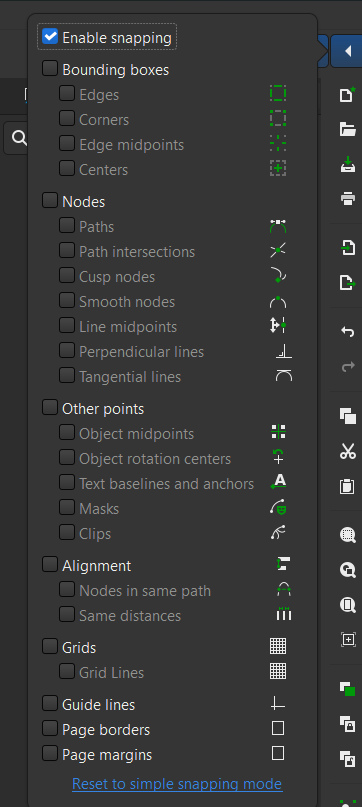362x807 pixels.
Task: Click Reset to simple snapping mode link
Action: point(177,784)
